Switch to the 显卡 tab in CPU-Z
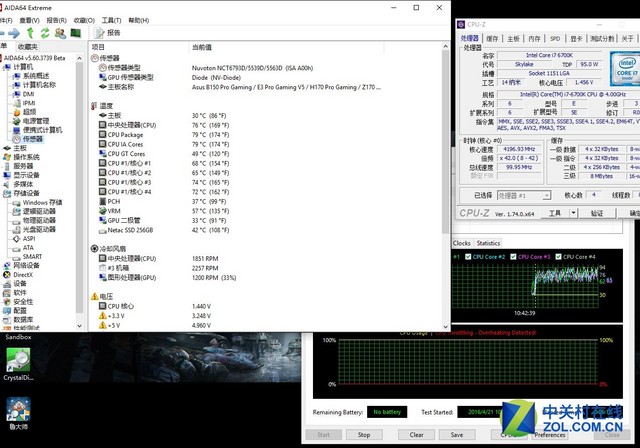640x448 pixels. click(x=576, y=38)
